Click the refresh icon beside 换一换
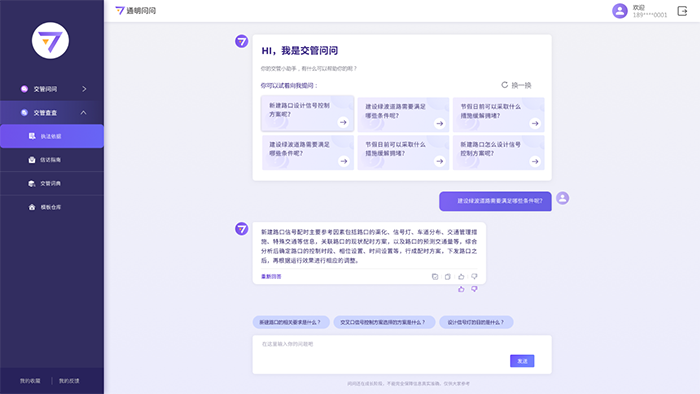This screenshot has width=700, height=394. (x=504, y=85)
